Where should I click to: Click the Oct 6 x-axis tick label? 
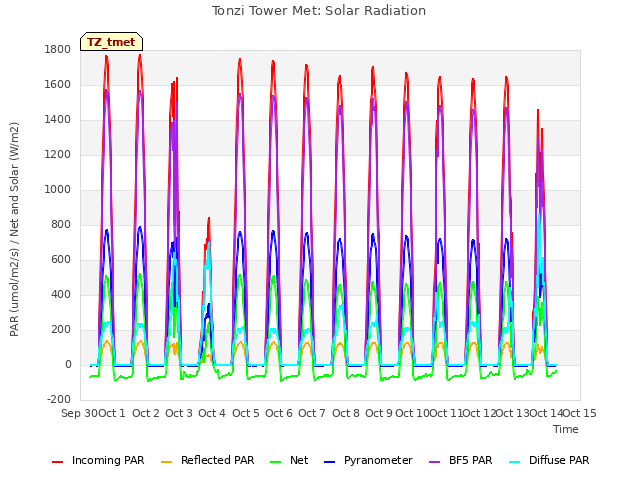(279, 413)
